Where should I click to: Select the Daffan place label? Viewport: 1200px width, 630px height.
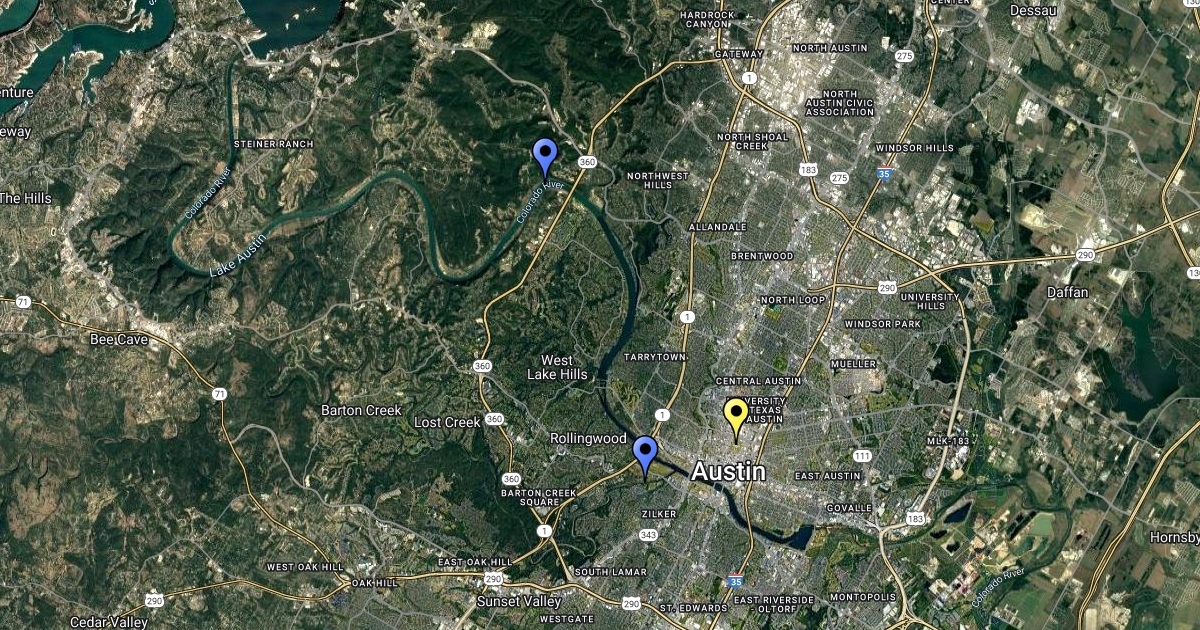(x=1066, y=292)
